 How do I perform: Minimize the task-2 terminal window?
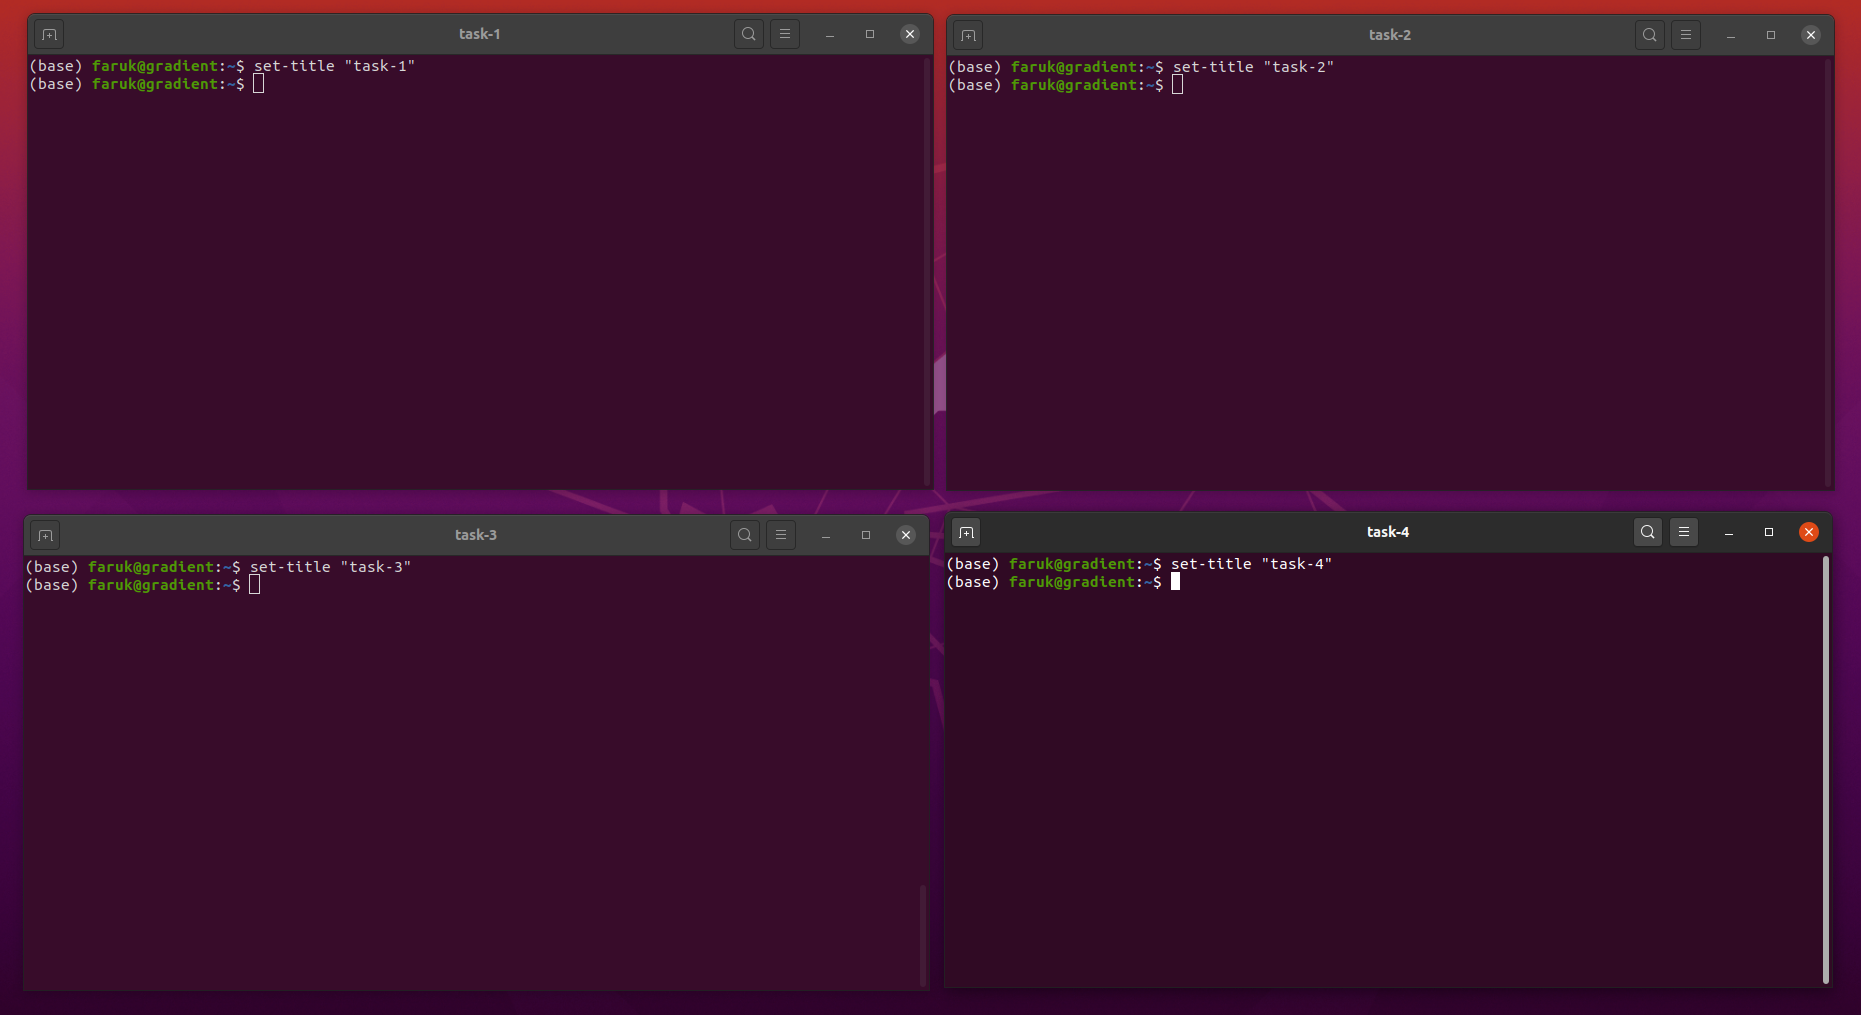(x=1731, y=35)
